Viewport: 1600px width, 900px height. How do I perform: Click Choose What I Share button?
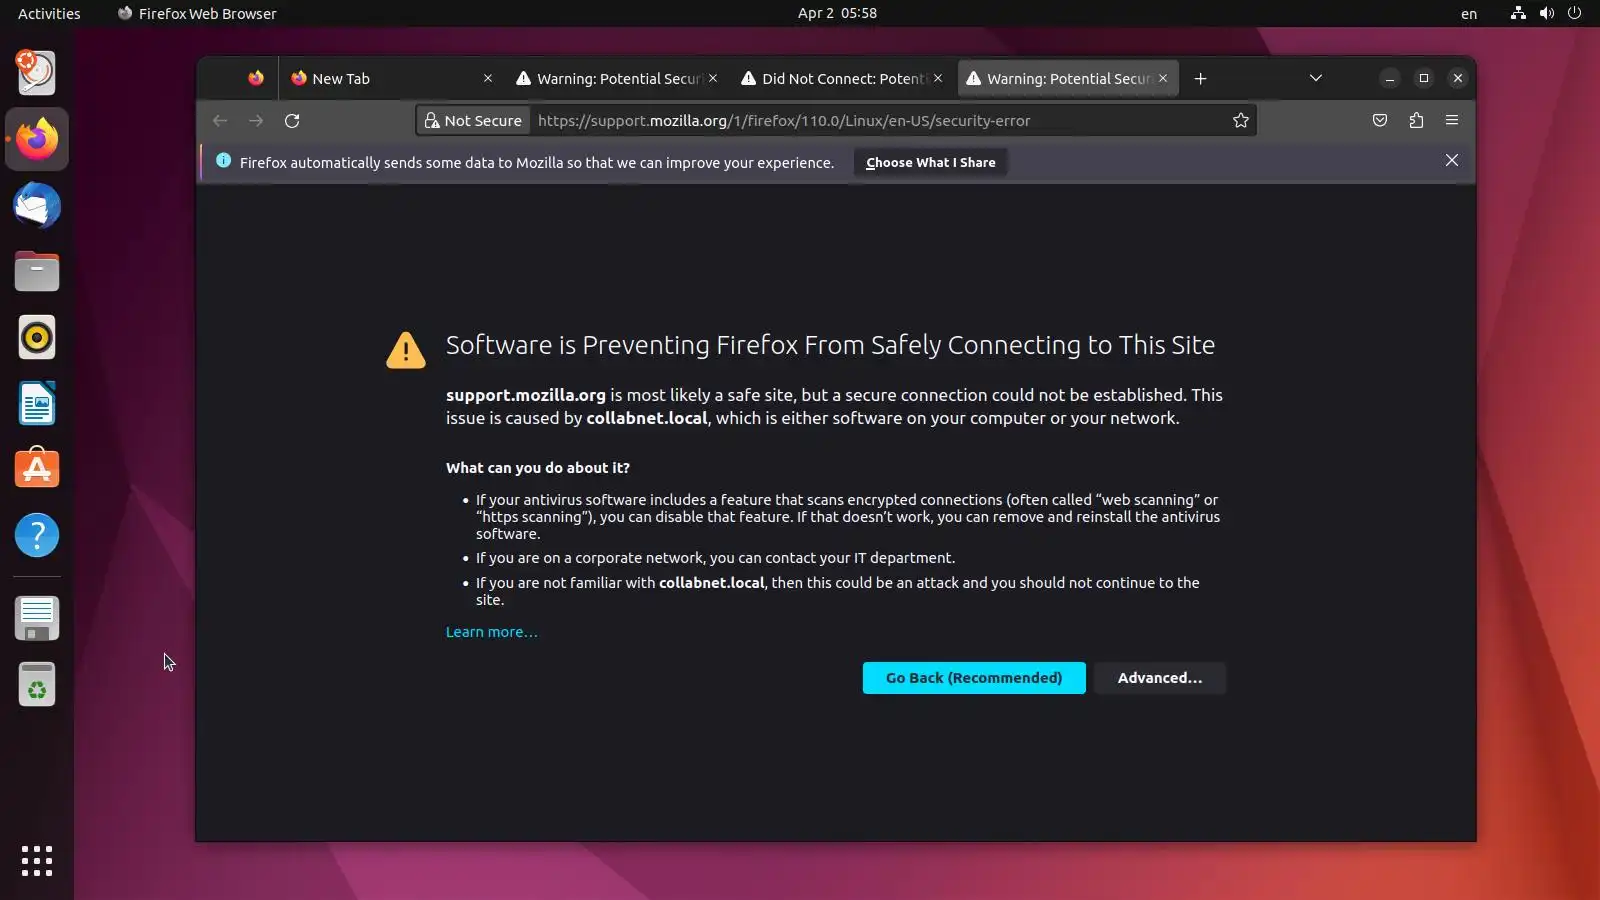pyautogui.click(x=930, y=162)
